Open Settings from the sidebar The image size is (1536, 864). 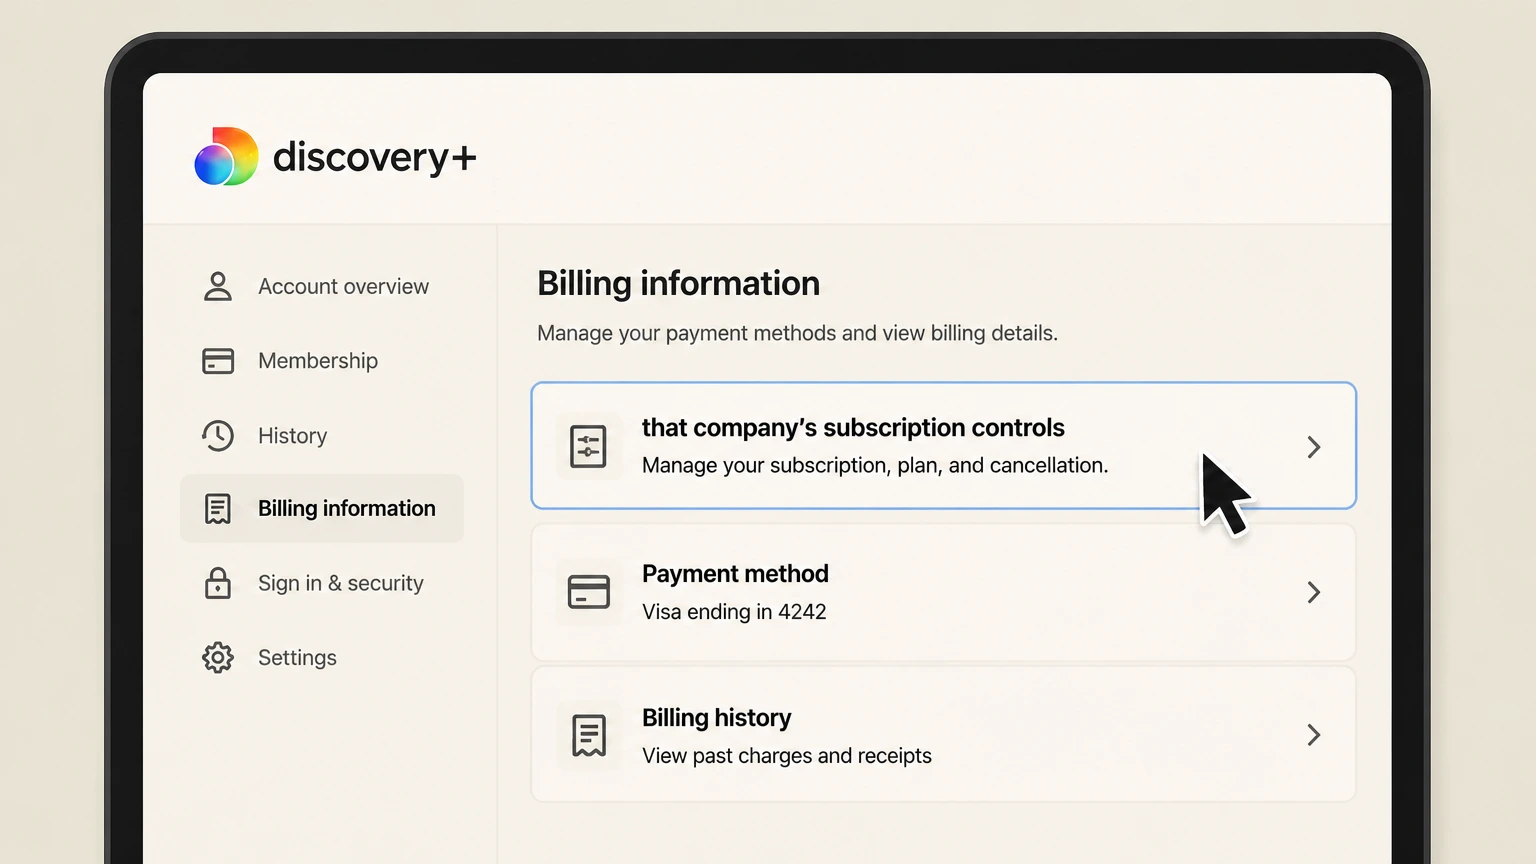(322, 657)
